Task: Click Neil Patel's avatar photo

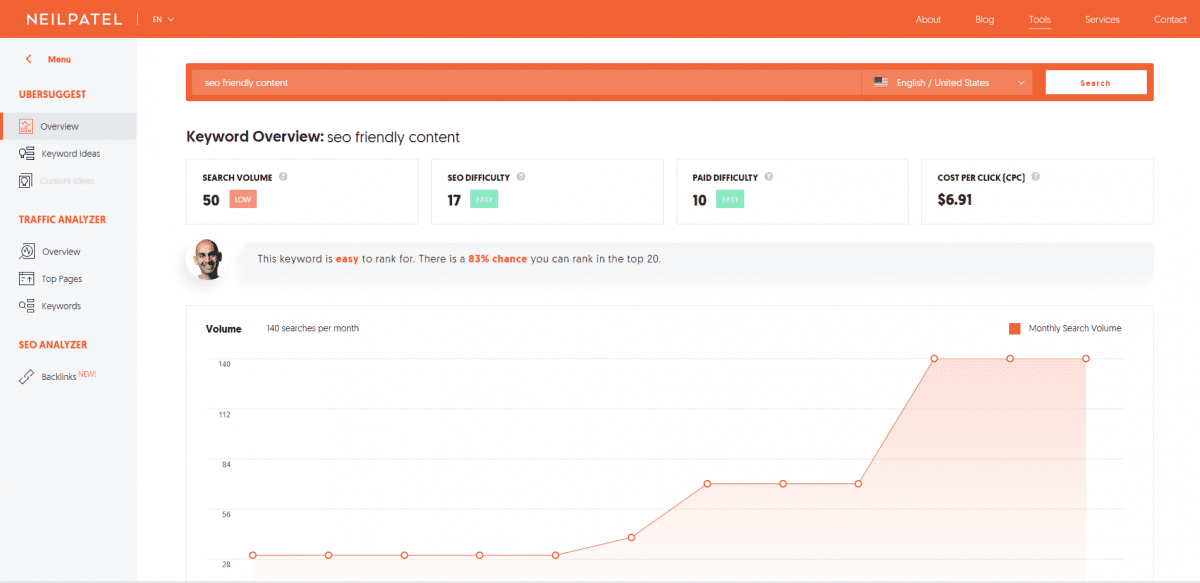Action: click(x=208, y=258)
